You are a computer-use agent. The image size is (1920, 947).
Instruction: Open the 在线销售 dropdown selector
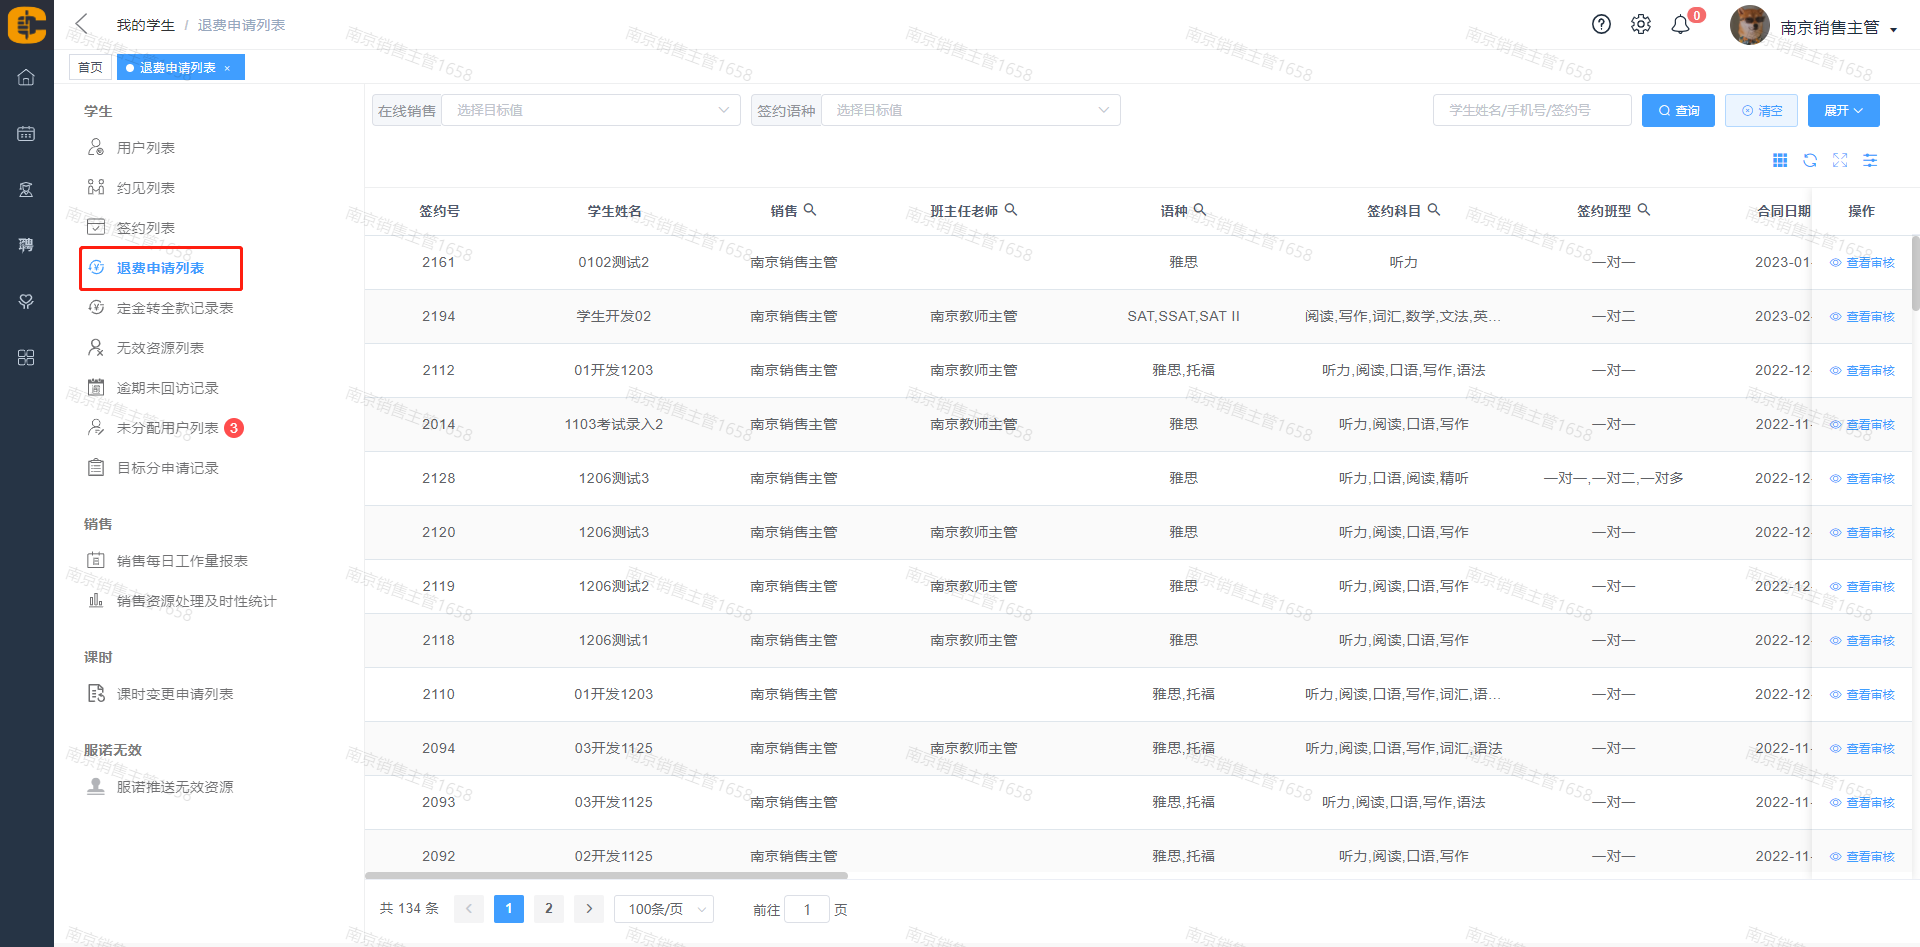click(590, 110)
